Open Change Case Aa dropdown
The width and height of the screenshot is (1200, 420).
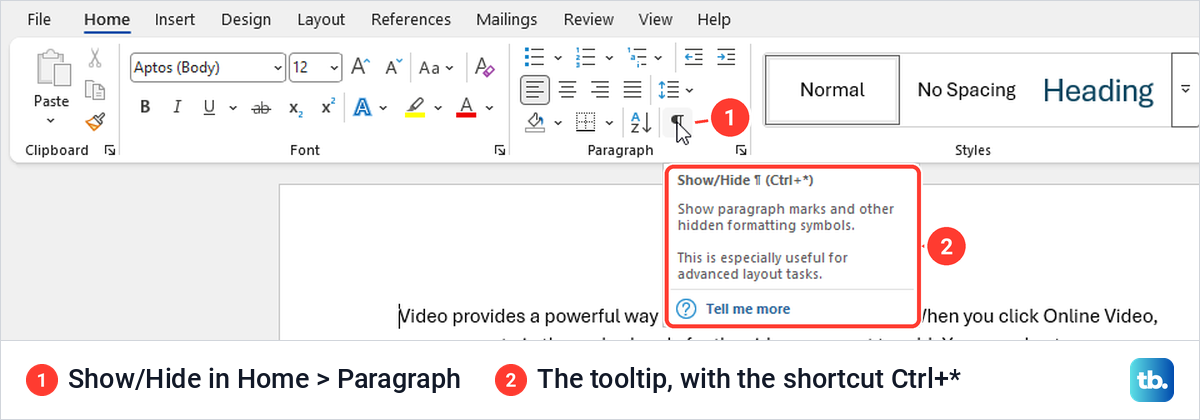(436, 68)
